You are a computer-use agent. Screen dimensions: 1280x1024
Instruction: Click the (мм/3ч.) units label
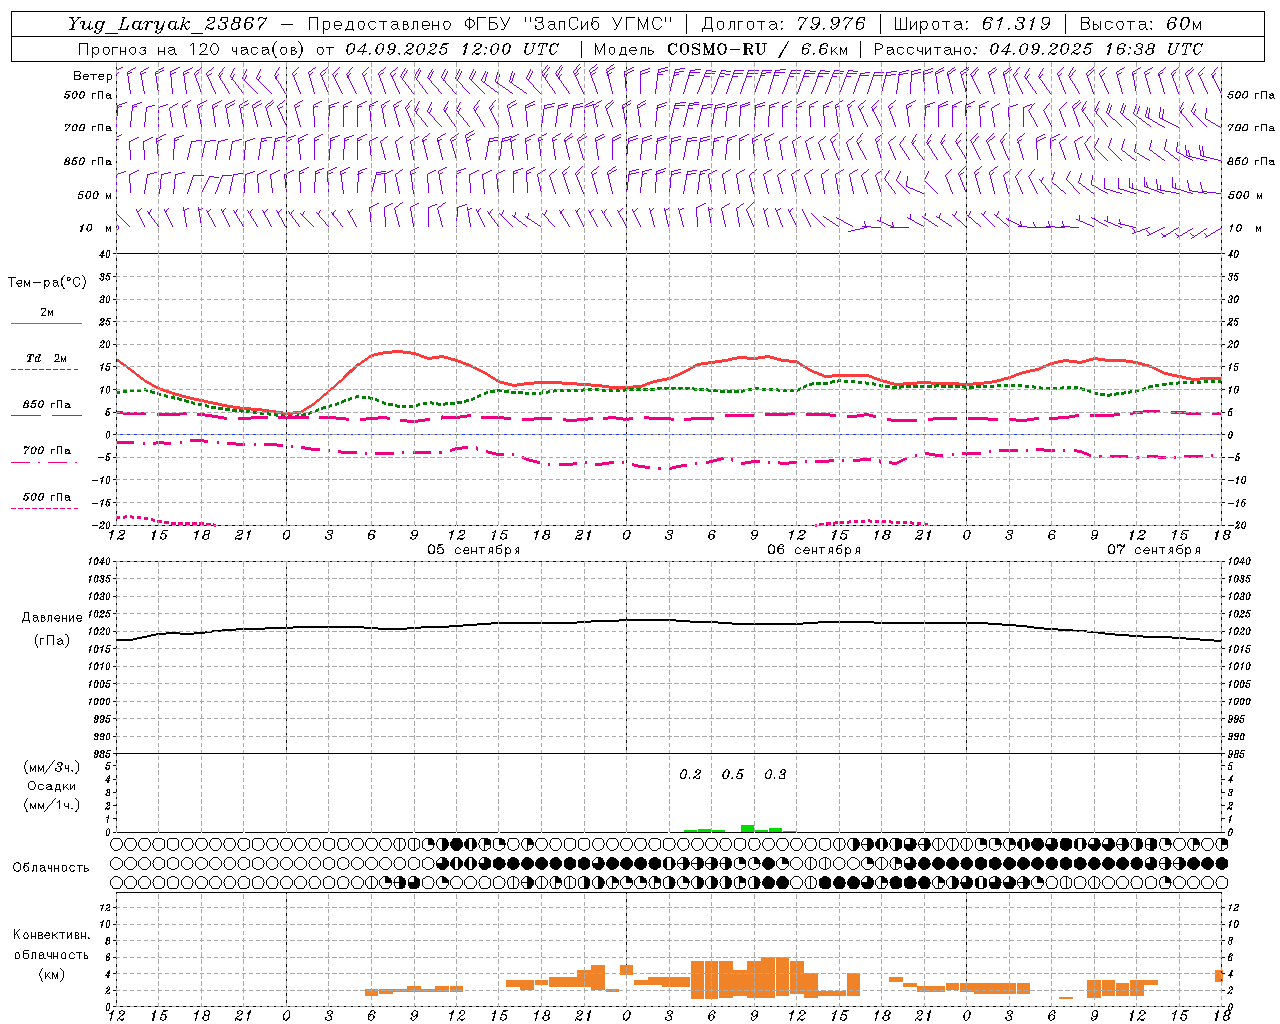click(x=51, y=767)
